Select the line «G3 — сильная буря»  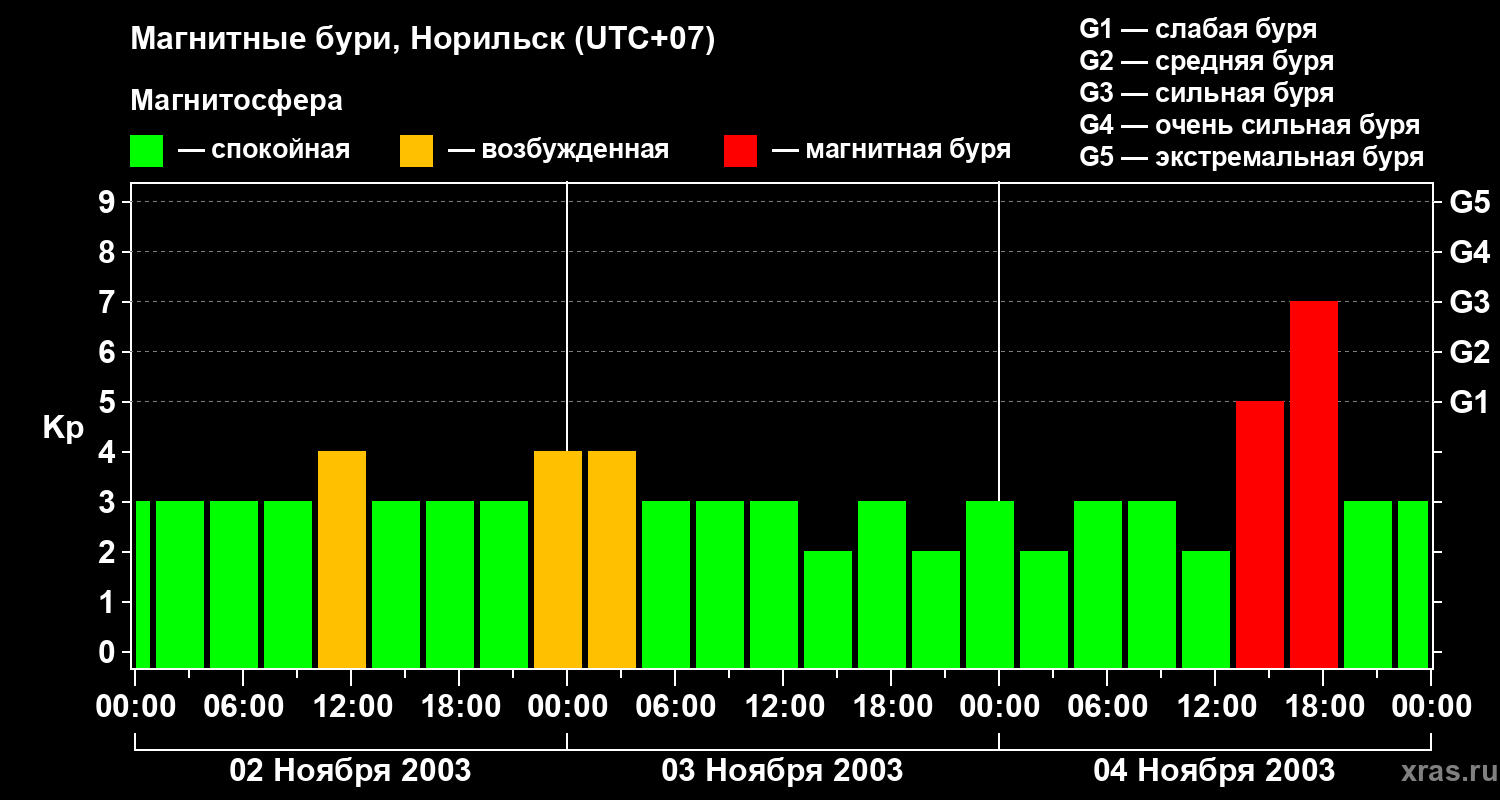pyautogui.click(x=1206, y=93)
